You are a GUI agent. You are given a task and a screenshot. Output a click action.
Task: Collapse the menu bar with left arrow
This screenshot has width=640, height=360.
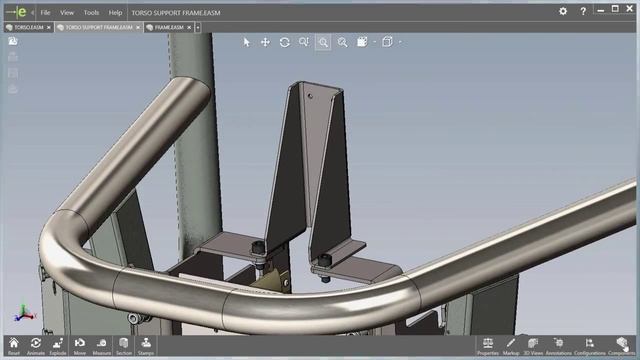click(x=32, y=13)
